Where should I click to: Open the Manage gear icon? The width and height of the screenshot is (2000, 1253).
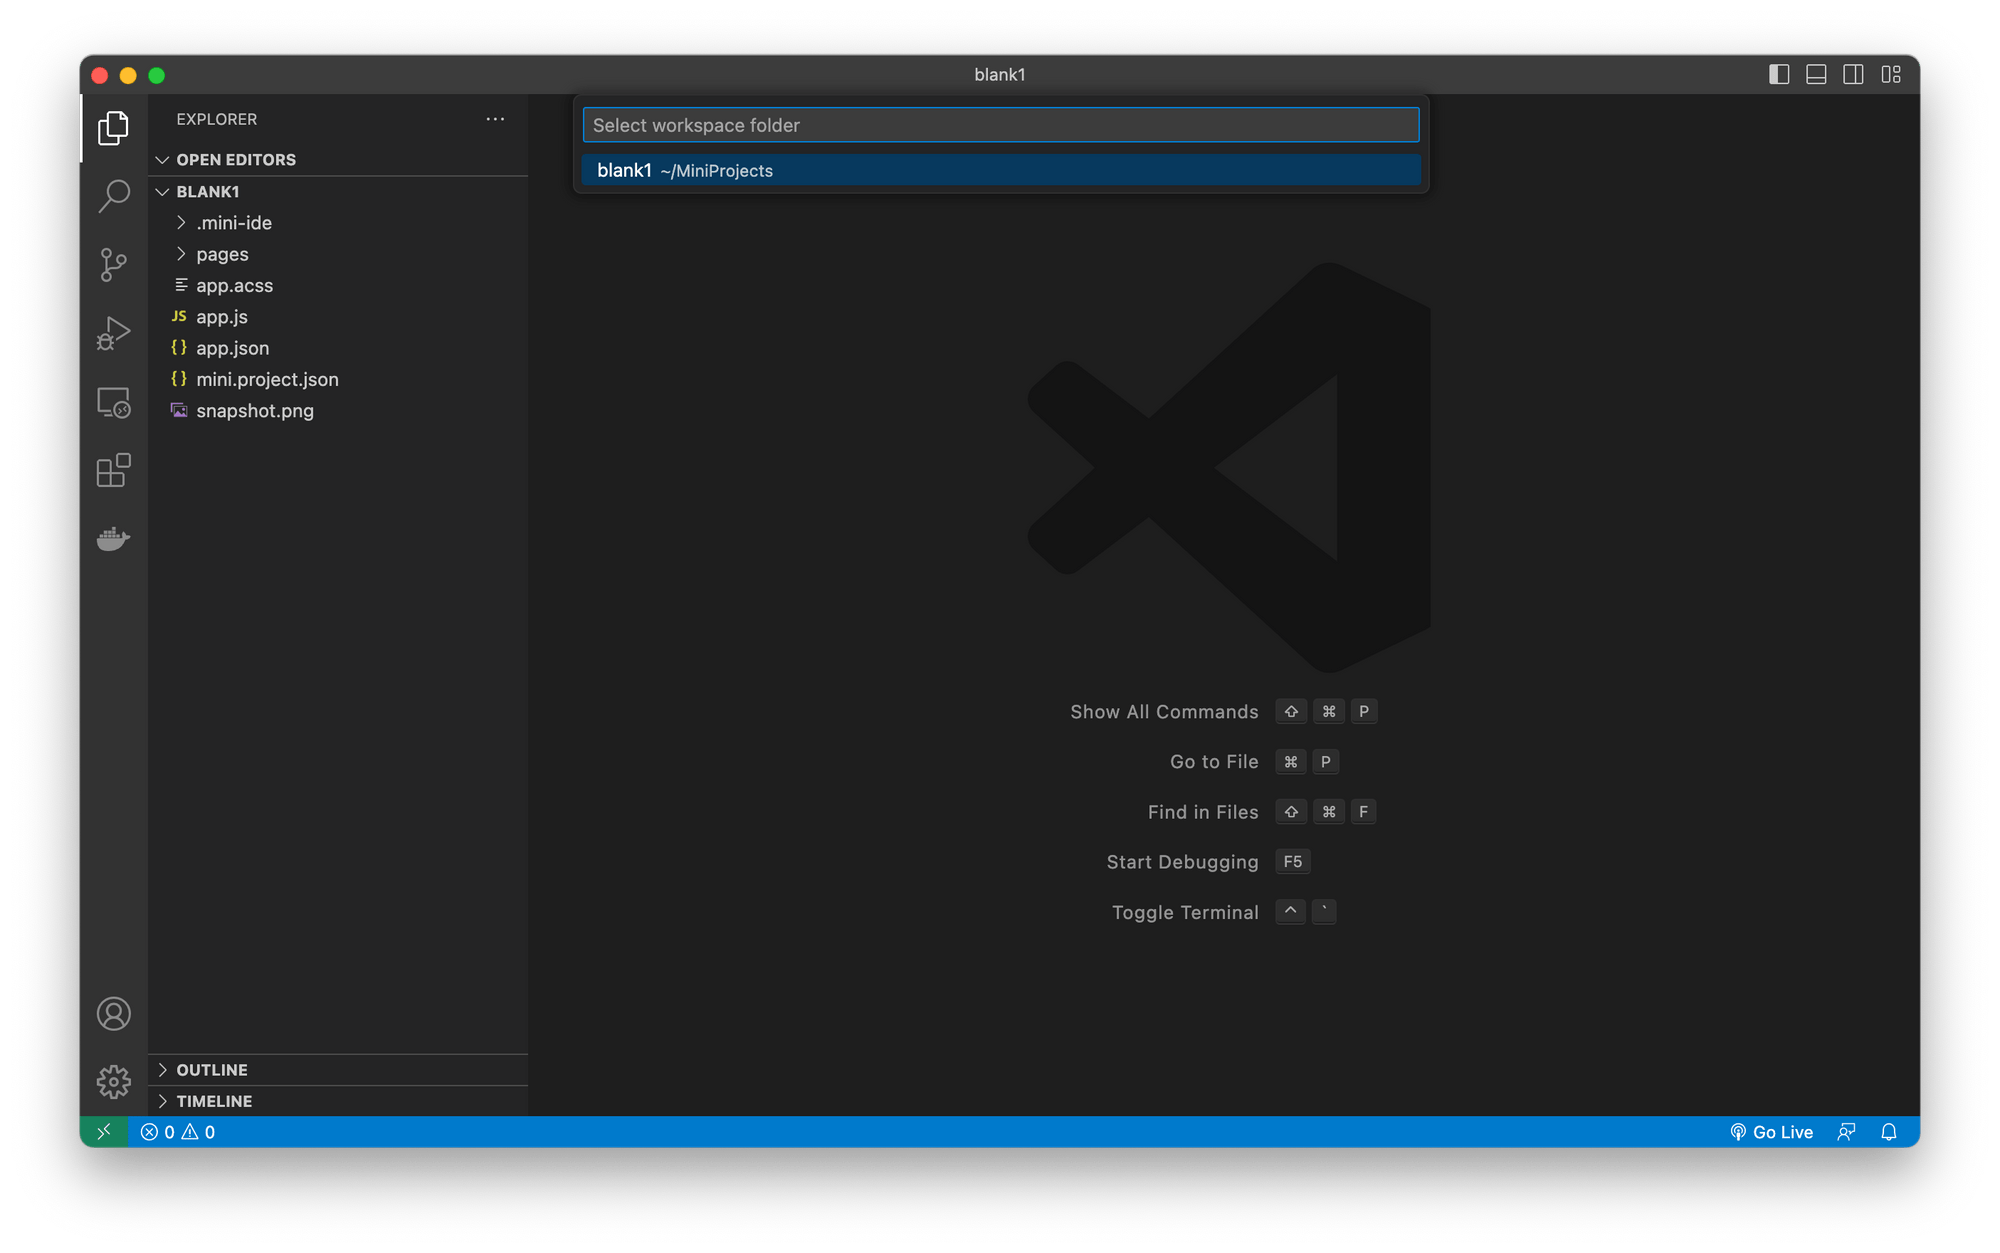[113, 1082]
